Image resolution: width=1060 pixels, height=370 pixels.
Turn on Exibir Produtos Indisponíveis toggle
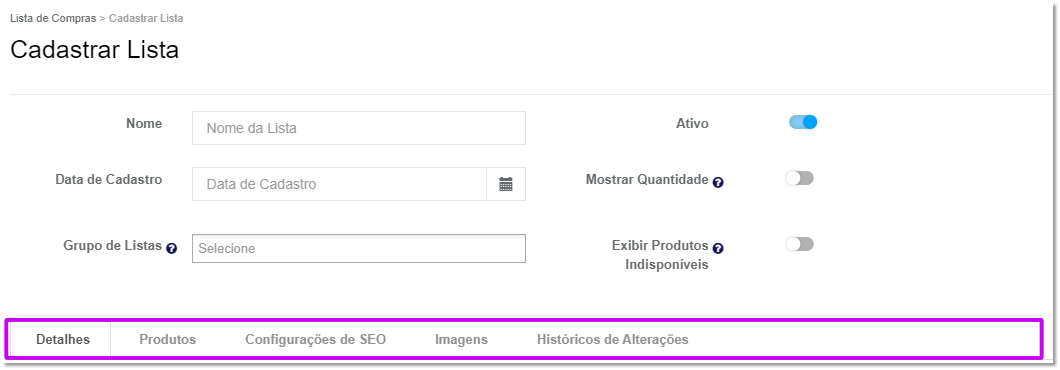click(800, 244)
